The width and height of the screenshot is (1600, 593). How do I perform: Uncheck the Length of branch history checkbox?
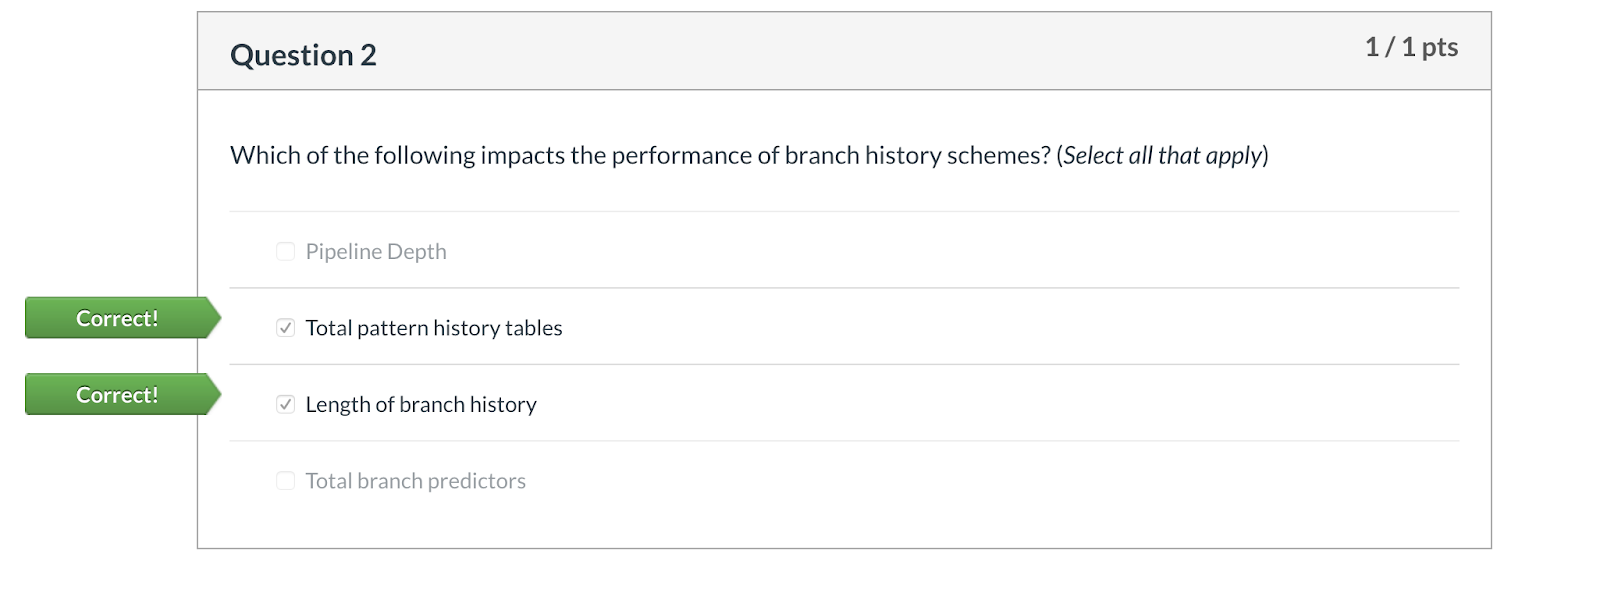[x=285, y=405]
